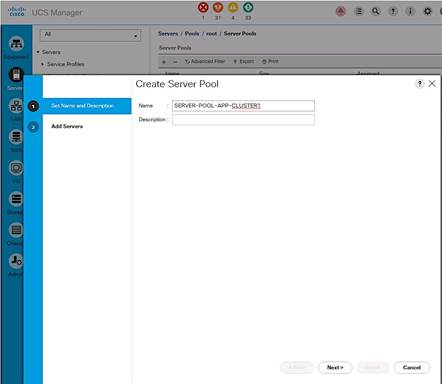Click the Name input field
This screenshot has height=384, width=442.
click(x=243, y=106)
